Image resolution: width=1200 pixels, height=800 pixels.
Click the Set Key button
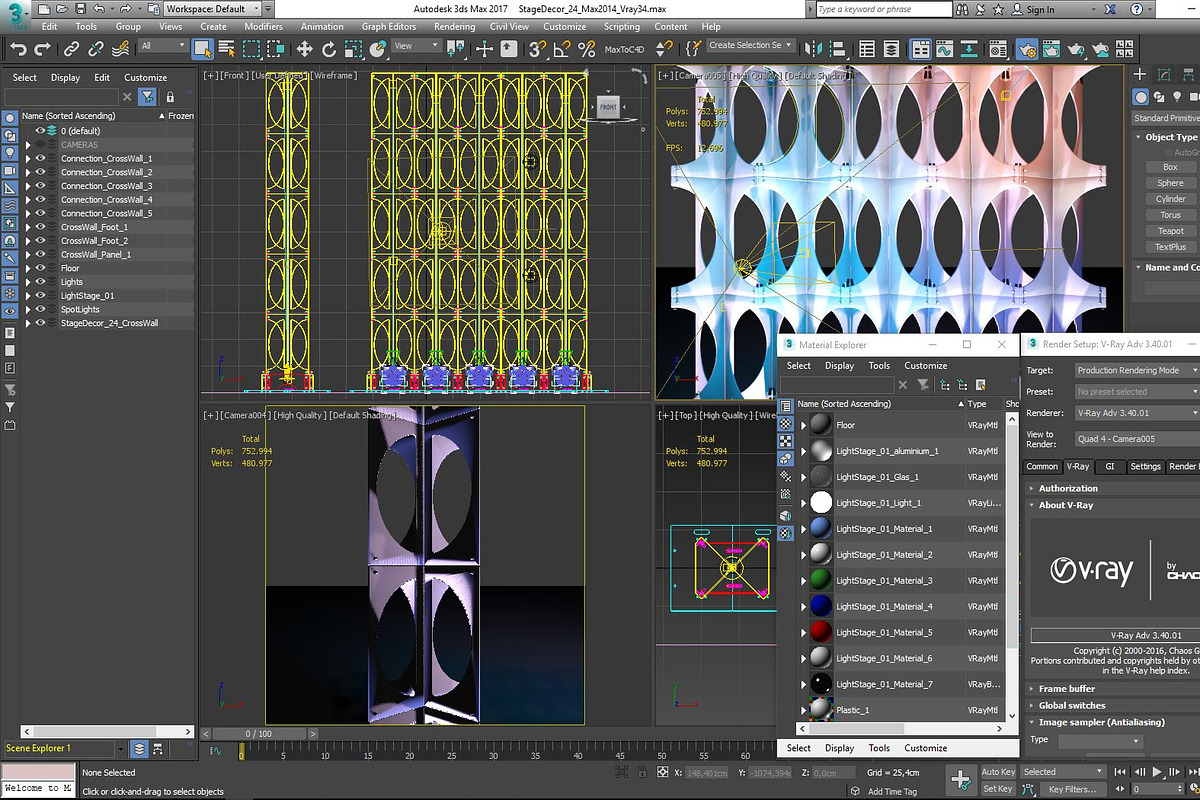pos(998,789)
